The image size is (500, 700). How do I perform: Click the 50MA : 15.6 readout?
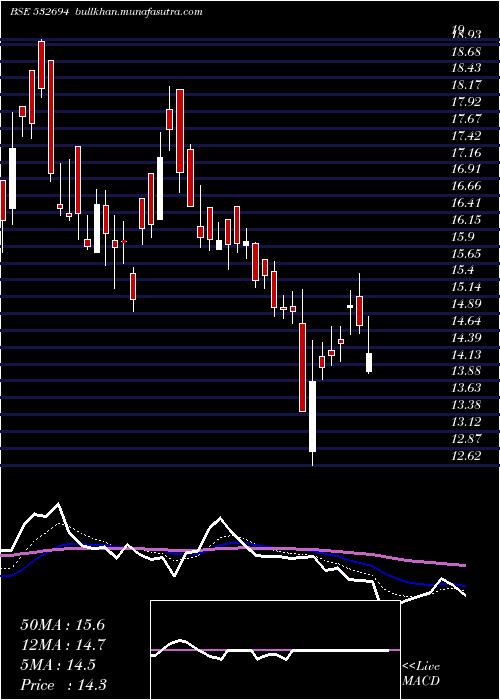[62, 625]
